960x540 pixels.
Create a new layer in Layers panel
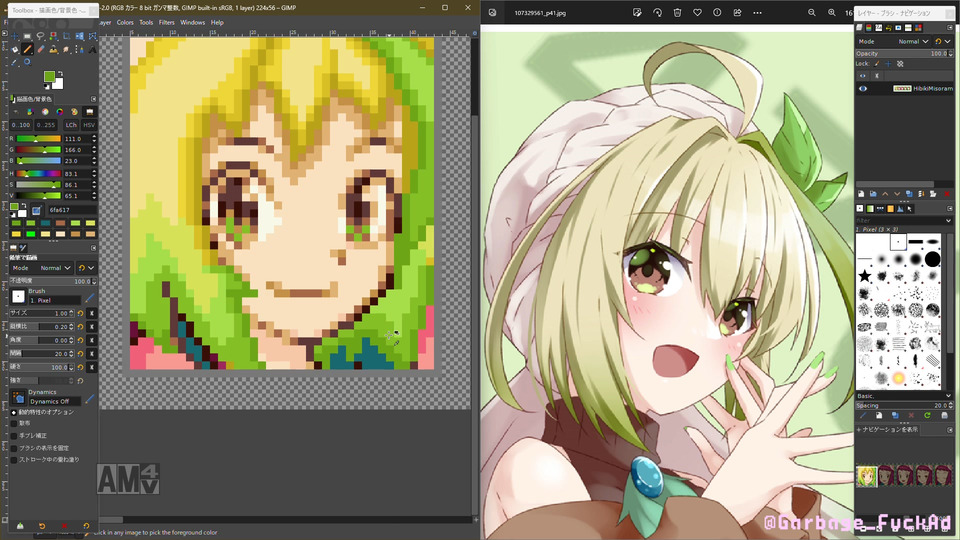point(861,194)
